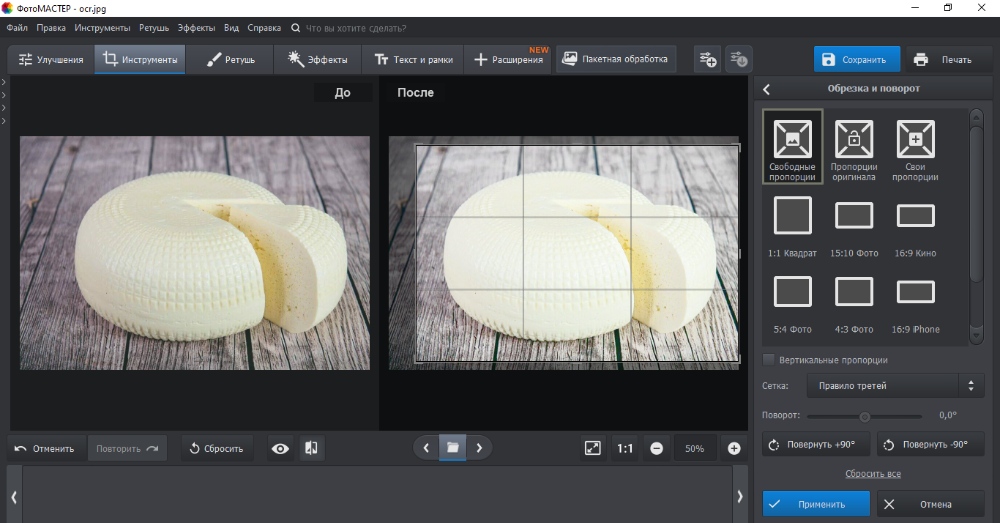
Task: Open the Сетка dropdown list
Action: click(x=881, y=385)
